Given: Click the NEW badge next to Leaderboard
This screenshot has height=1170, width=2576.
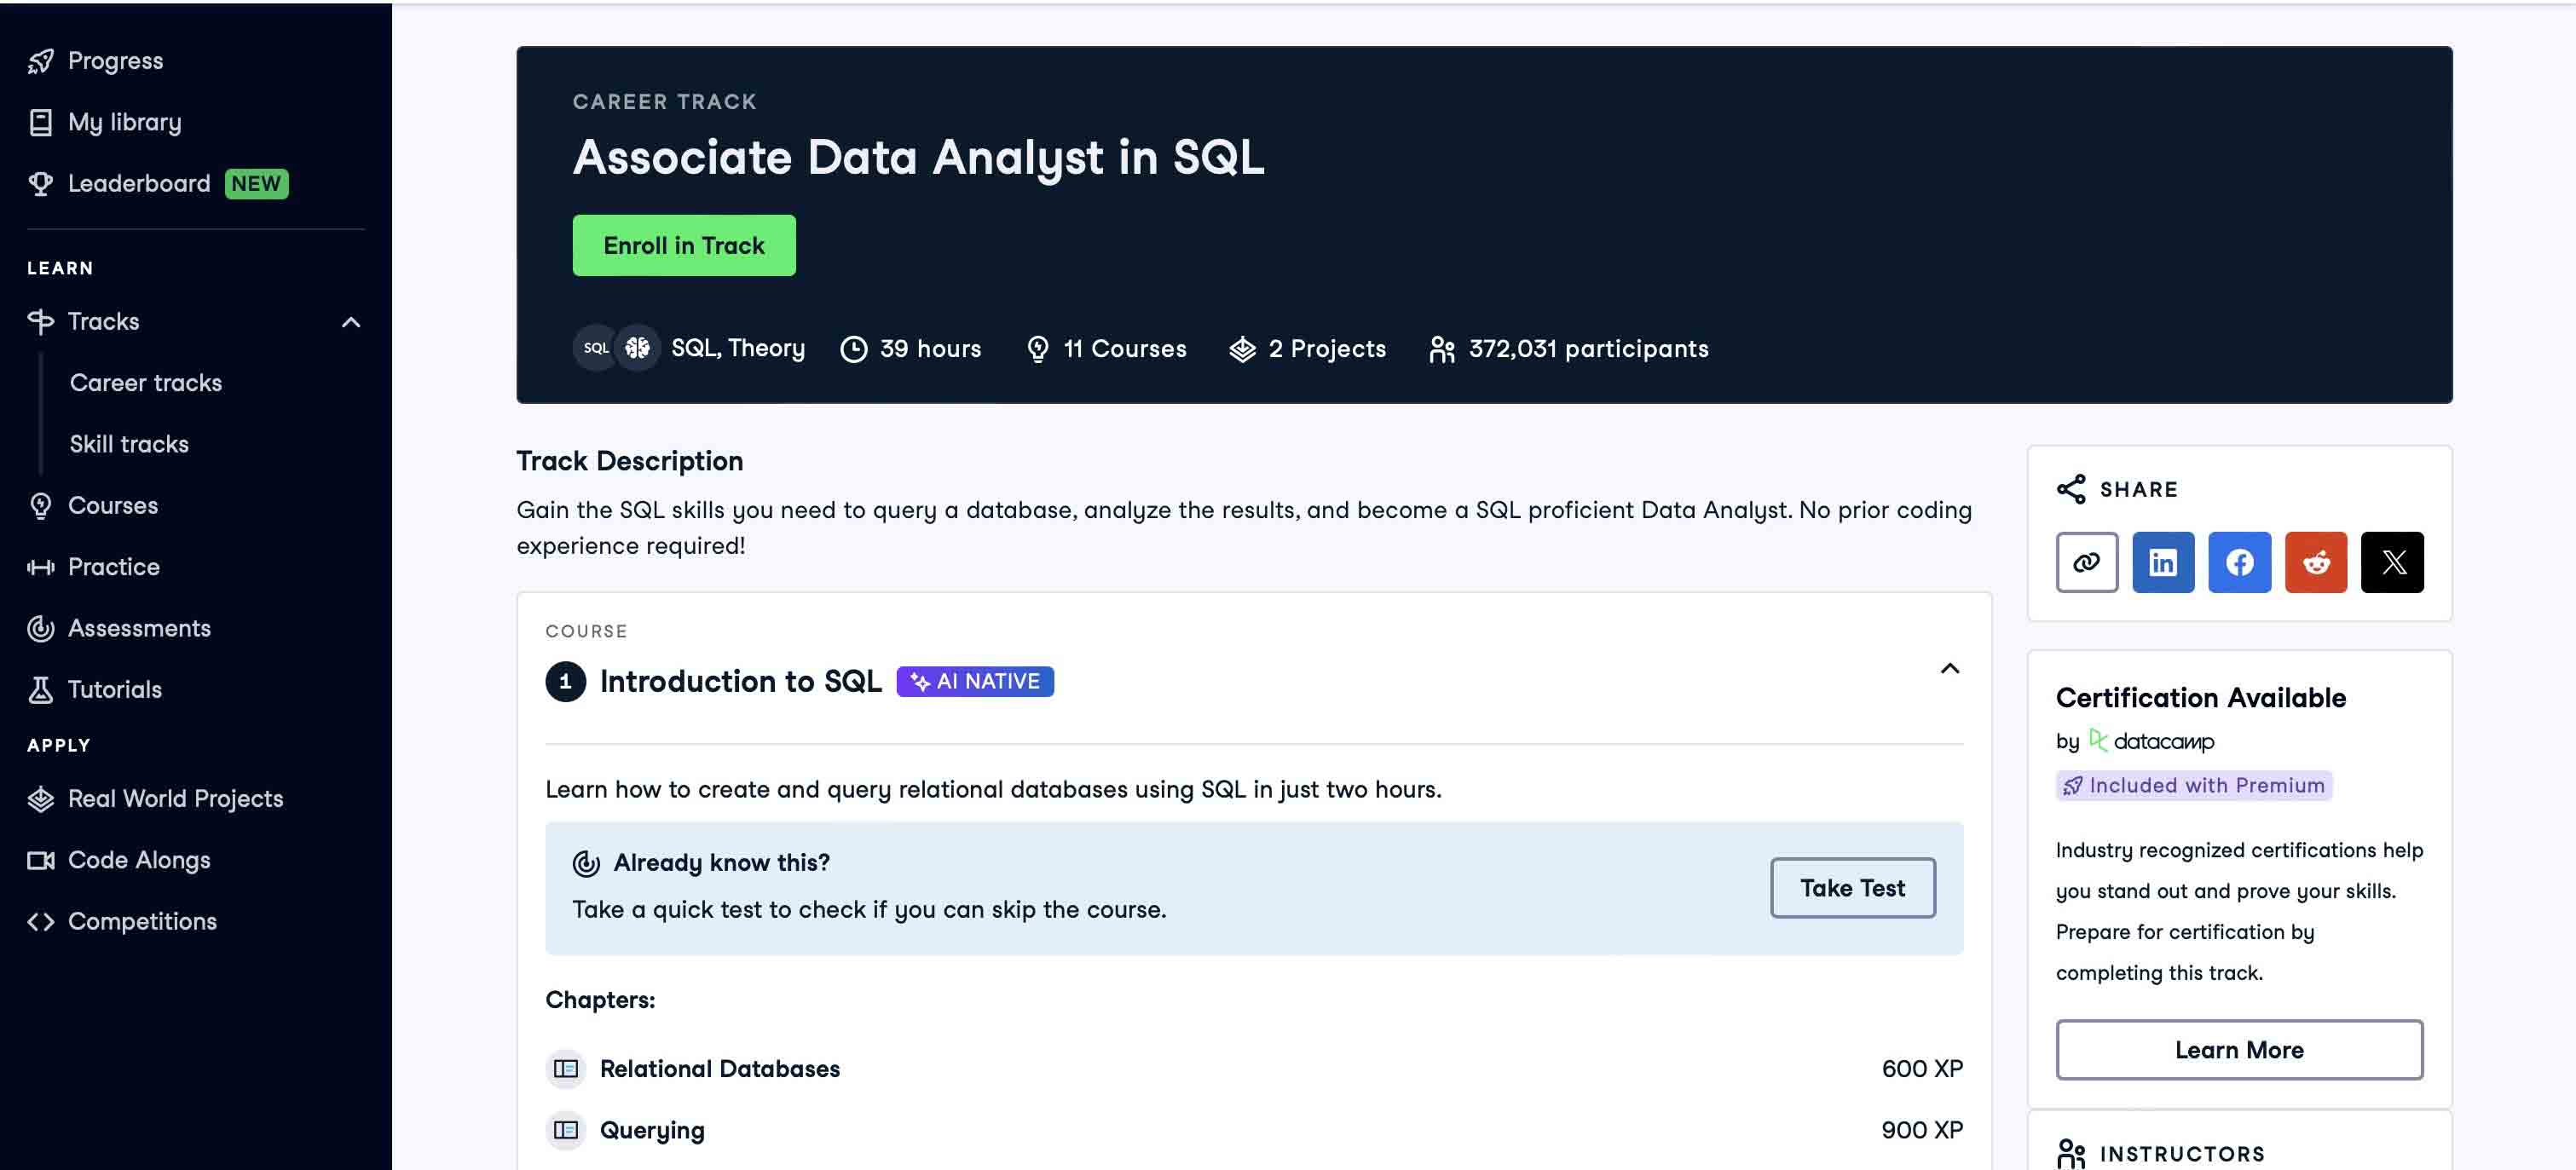Looking at the screenshot, I should pos(257,184).
